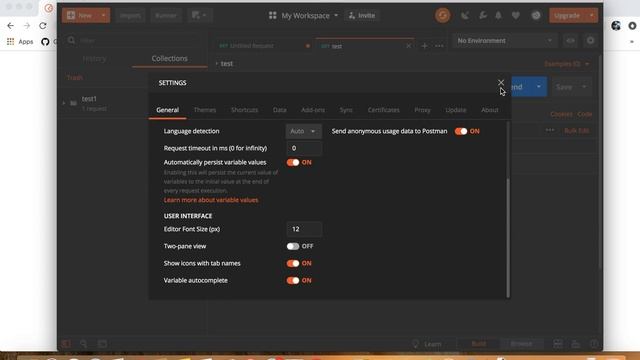Add a new request tab with plus
Image resolution: width=640 pixels, height=360 pixels.
click(424, 46)
